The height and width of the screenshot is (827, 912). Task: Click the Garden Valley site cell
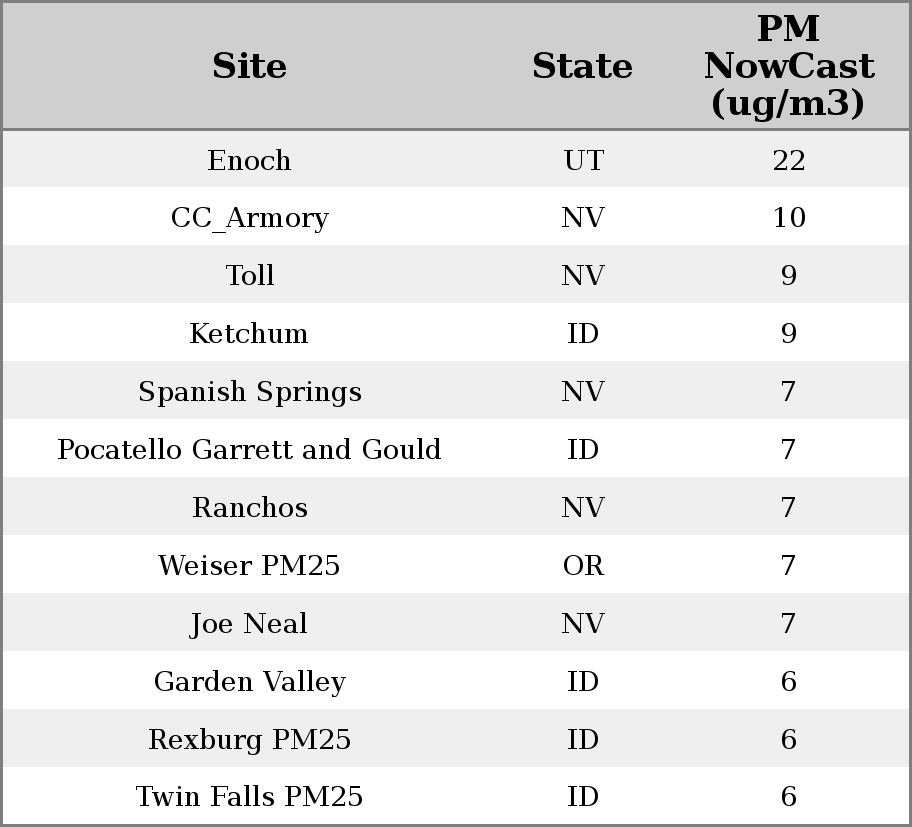(249, 682)
